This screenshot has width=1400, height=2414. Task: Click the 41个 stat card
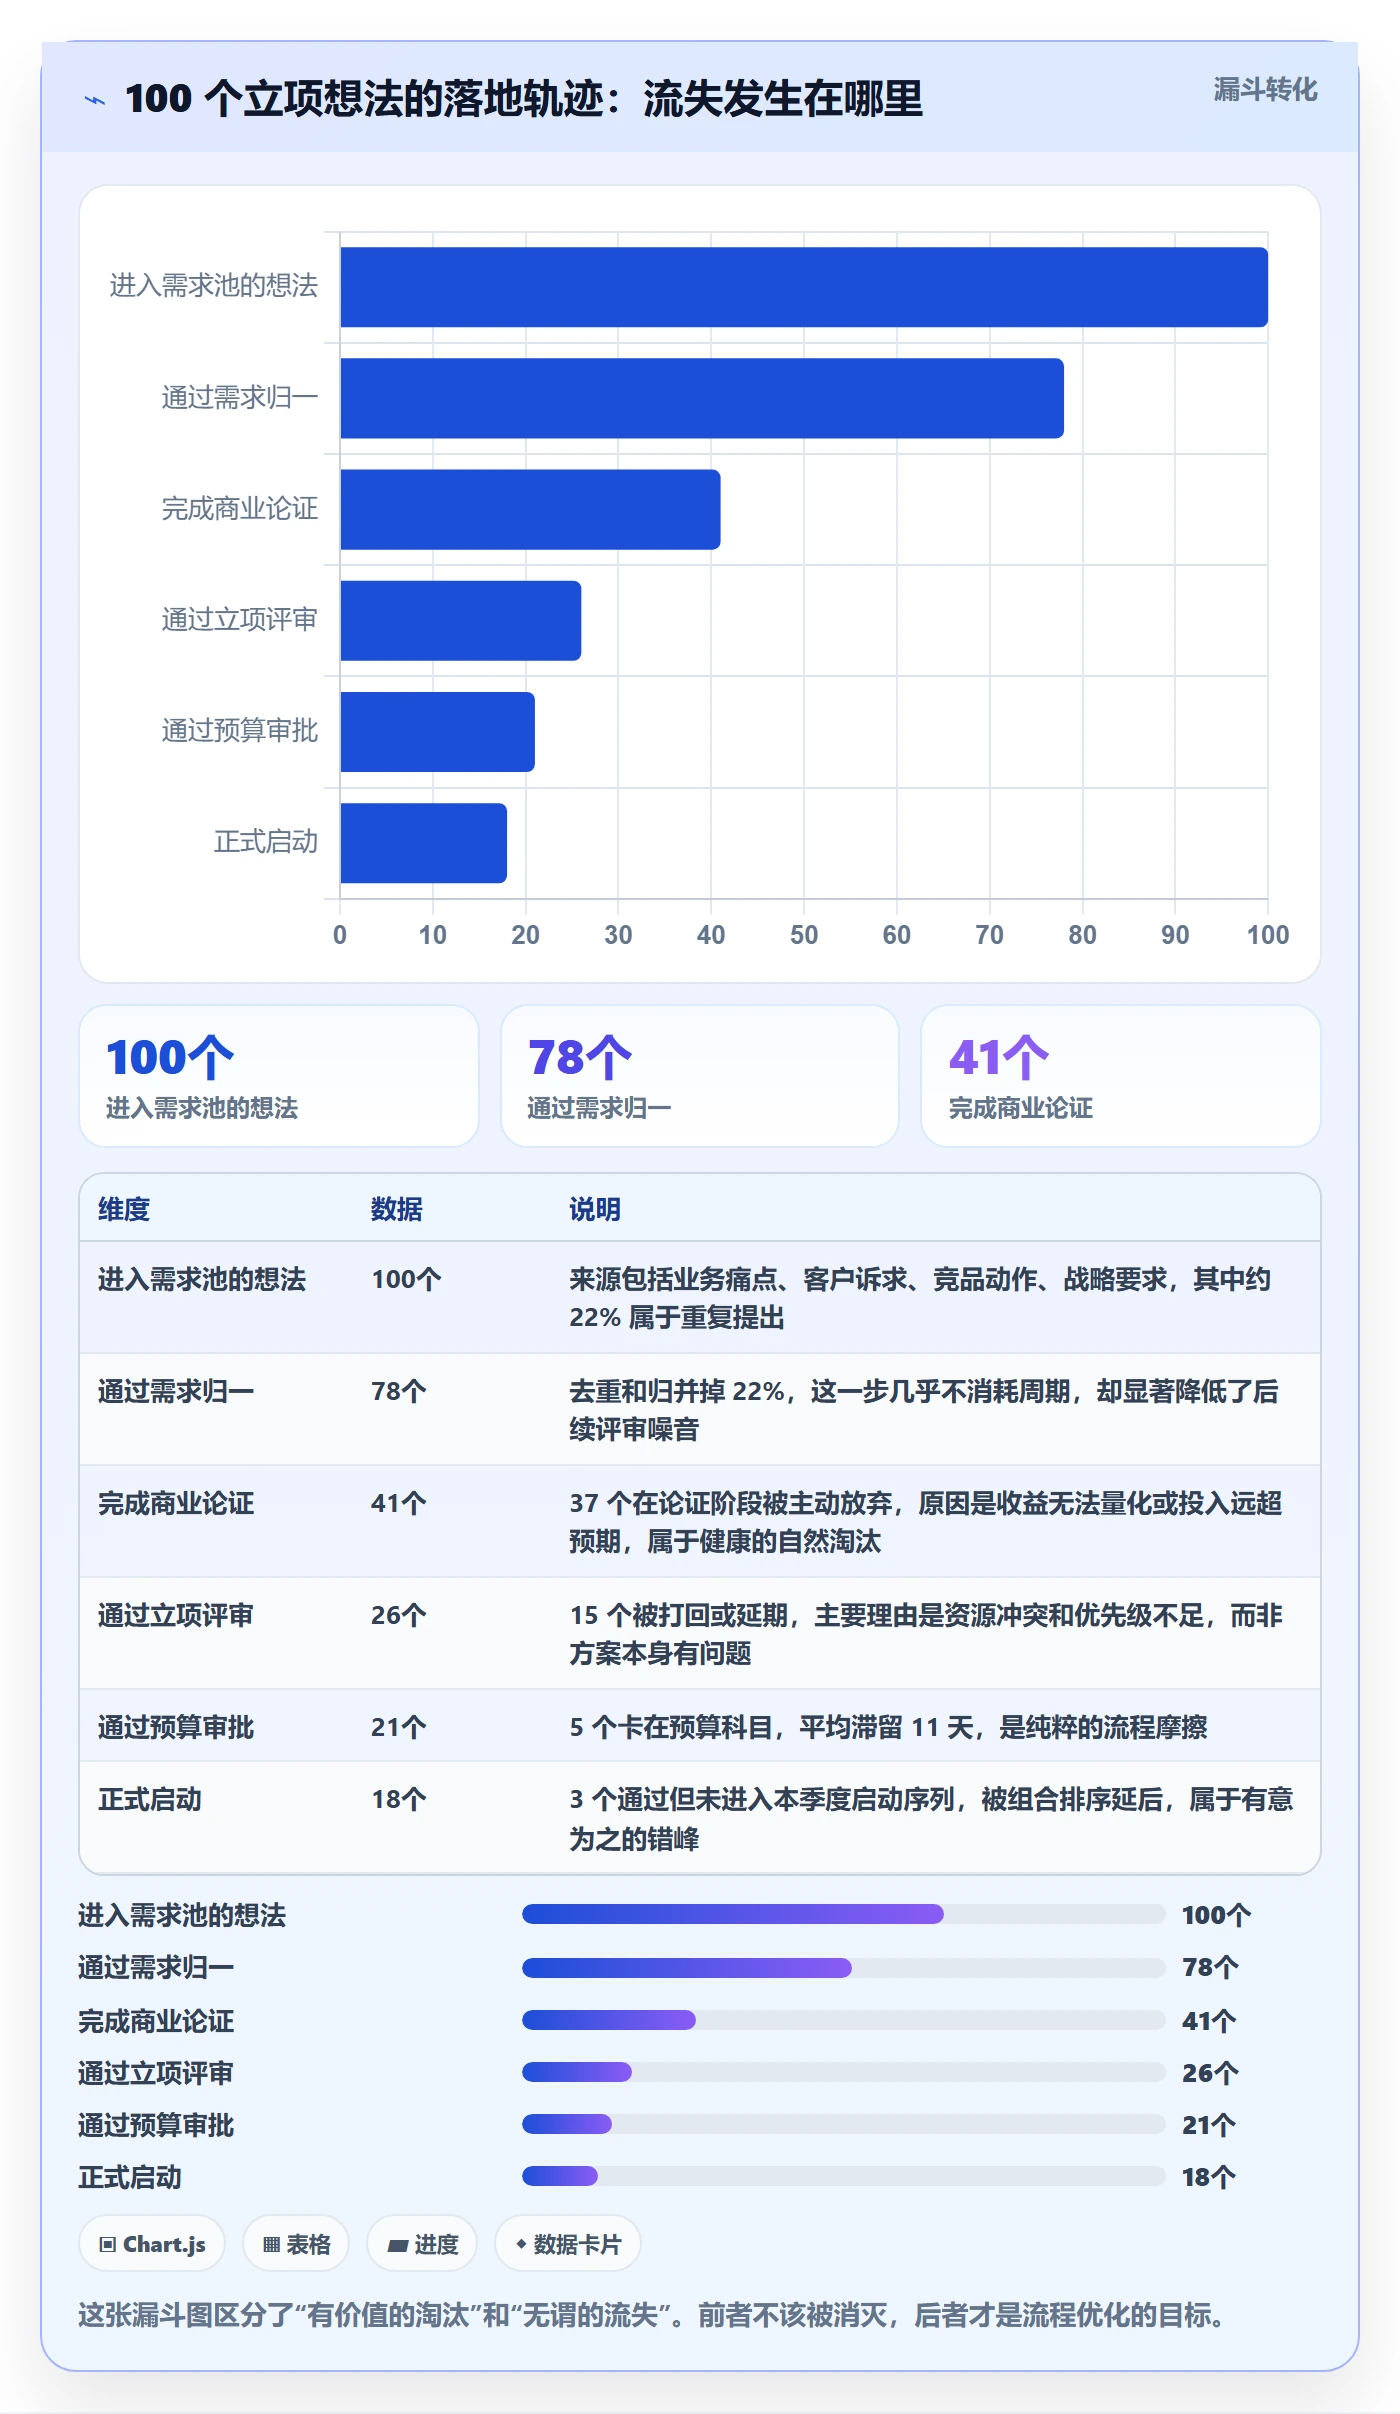(1121, 1076)
